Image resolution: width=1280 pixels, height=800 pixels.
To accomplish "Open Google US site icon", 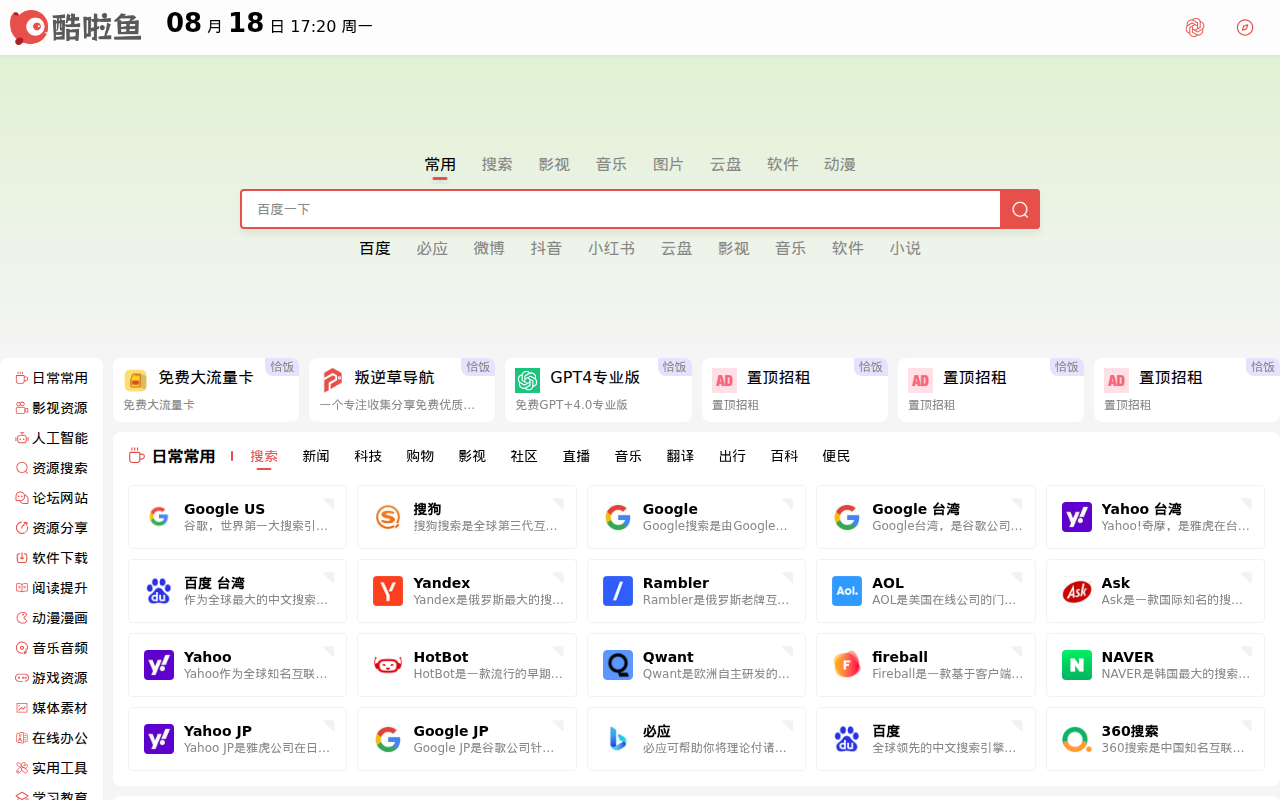I will (159, 517).
